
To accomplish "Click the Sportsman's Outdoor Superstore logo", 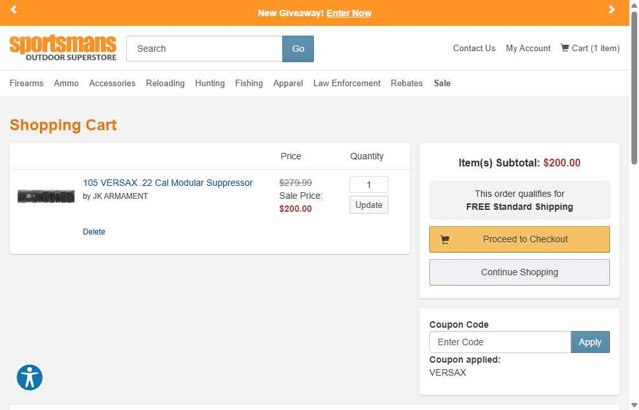I will tap(63, 48).
